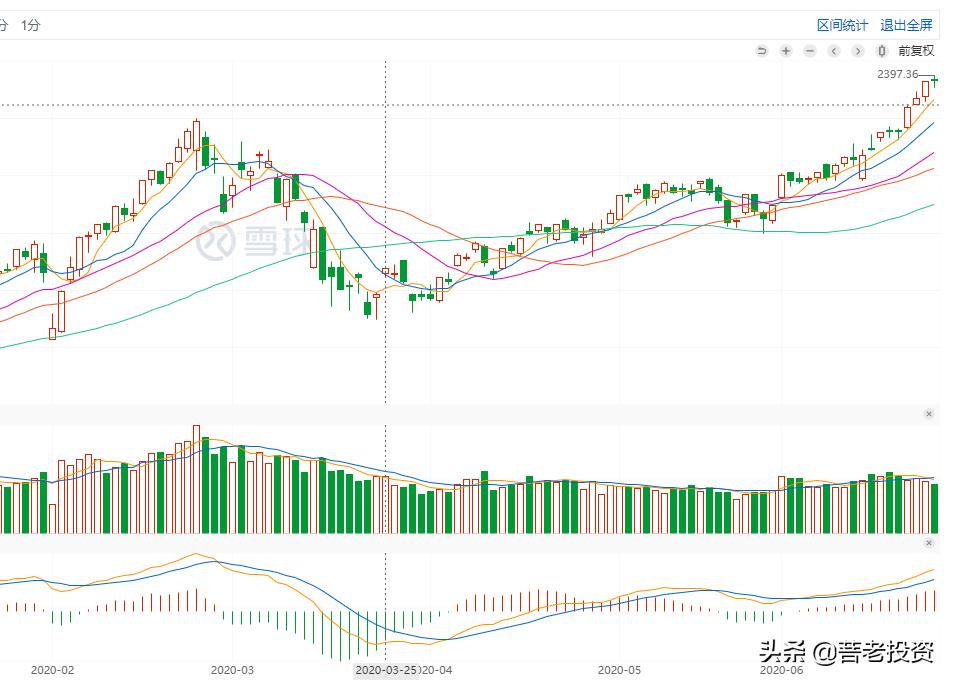The width and height of the screenshot is (954, 684).
Task: Zoom in with the plus icon
Action: (786, 51)
